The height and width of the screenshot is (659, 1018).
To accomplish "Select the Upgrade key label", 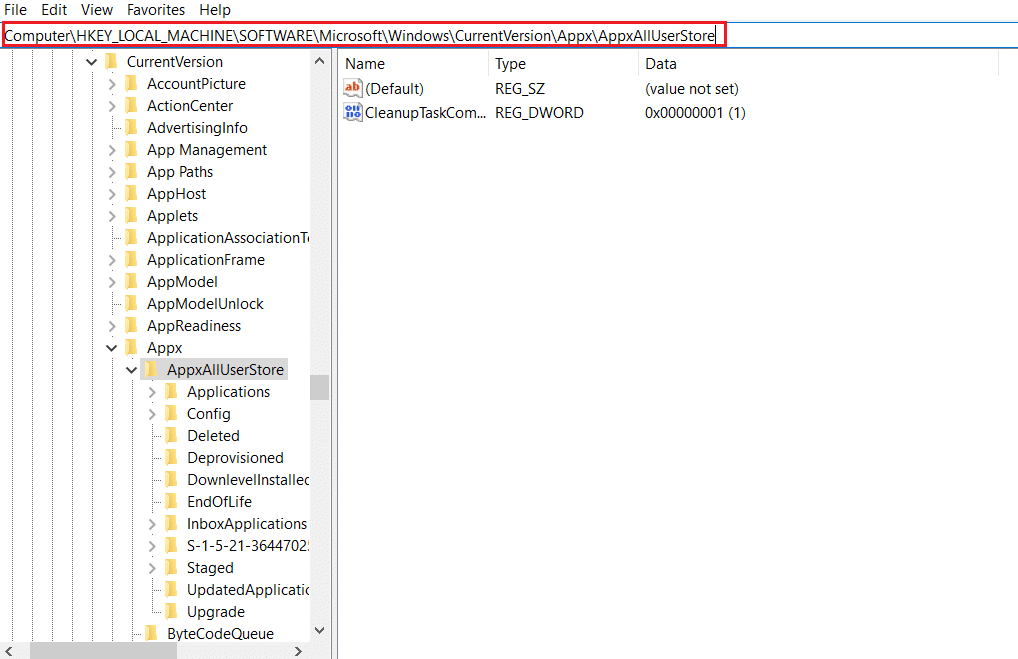I will click(216, 612).
